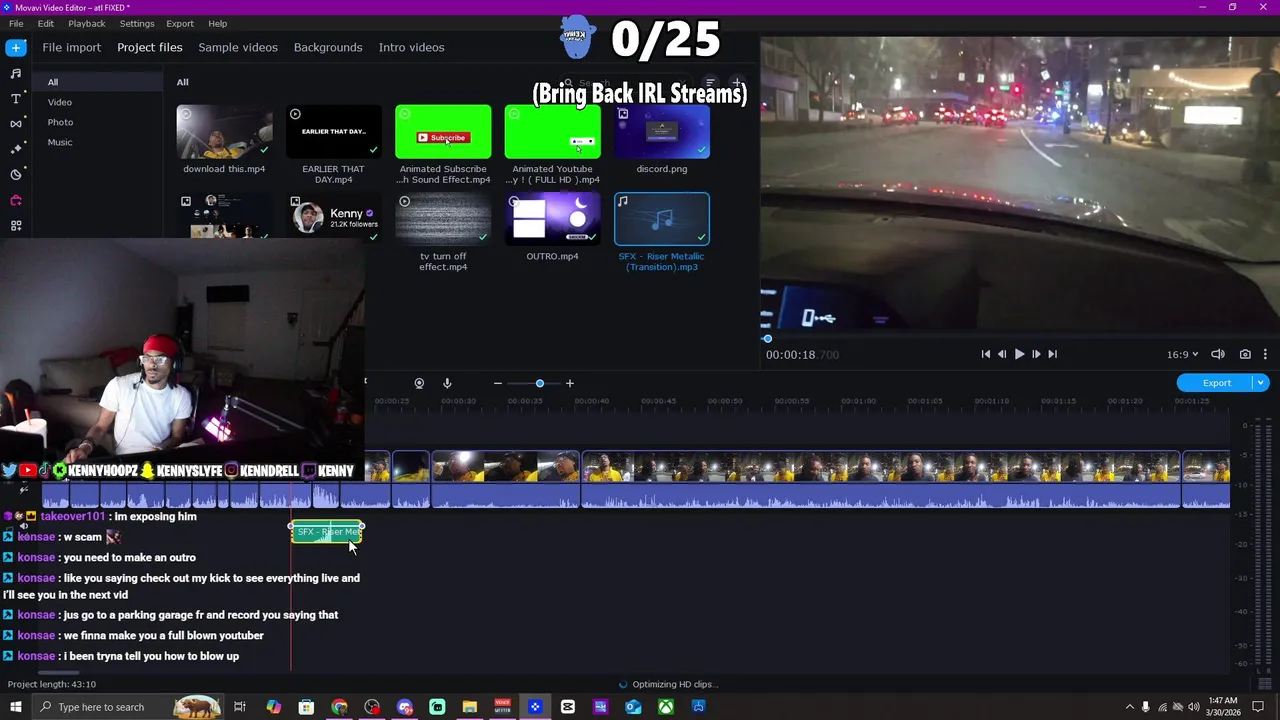
Task: Open the Audio panel music note icon
Action: tap(15, 73)
